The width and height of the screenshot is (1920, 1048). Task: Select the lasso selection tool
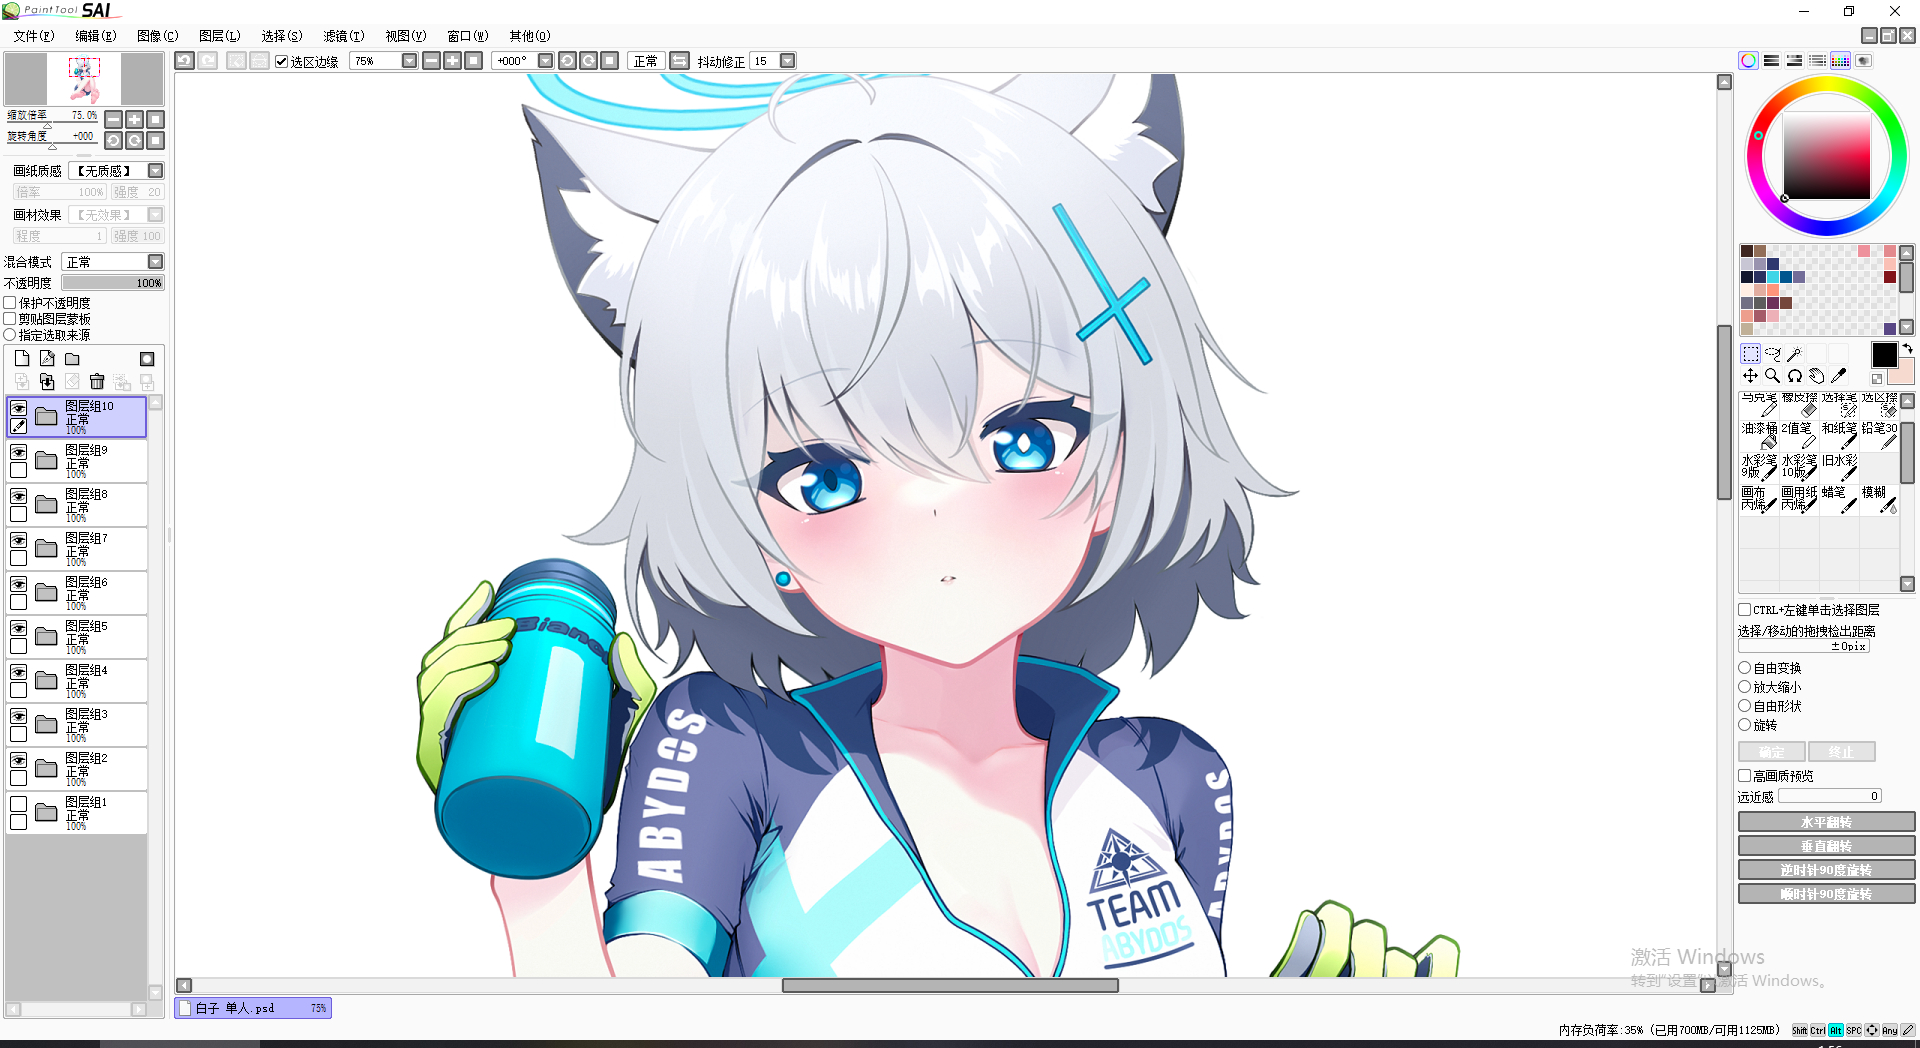1772,354
